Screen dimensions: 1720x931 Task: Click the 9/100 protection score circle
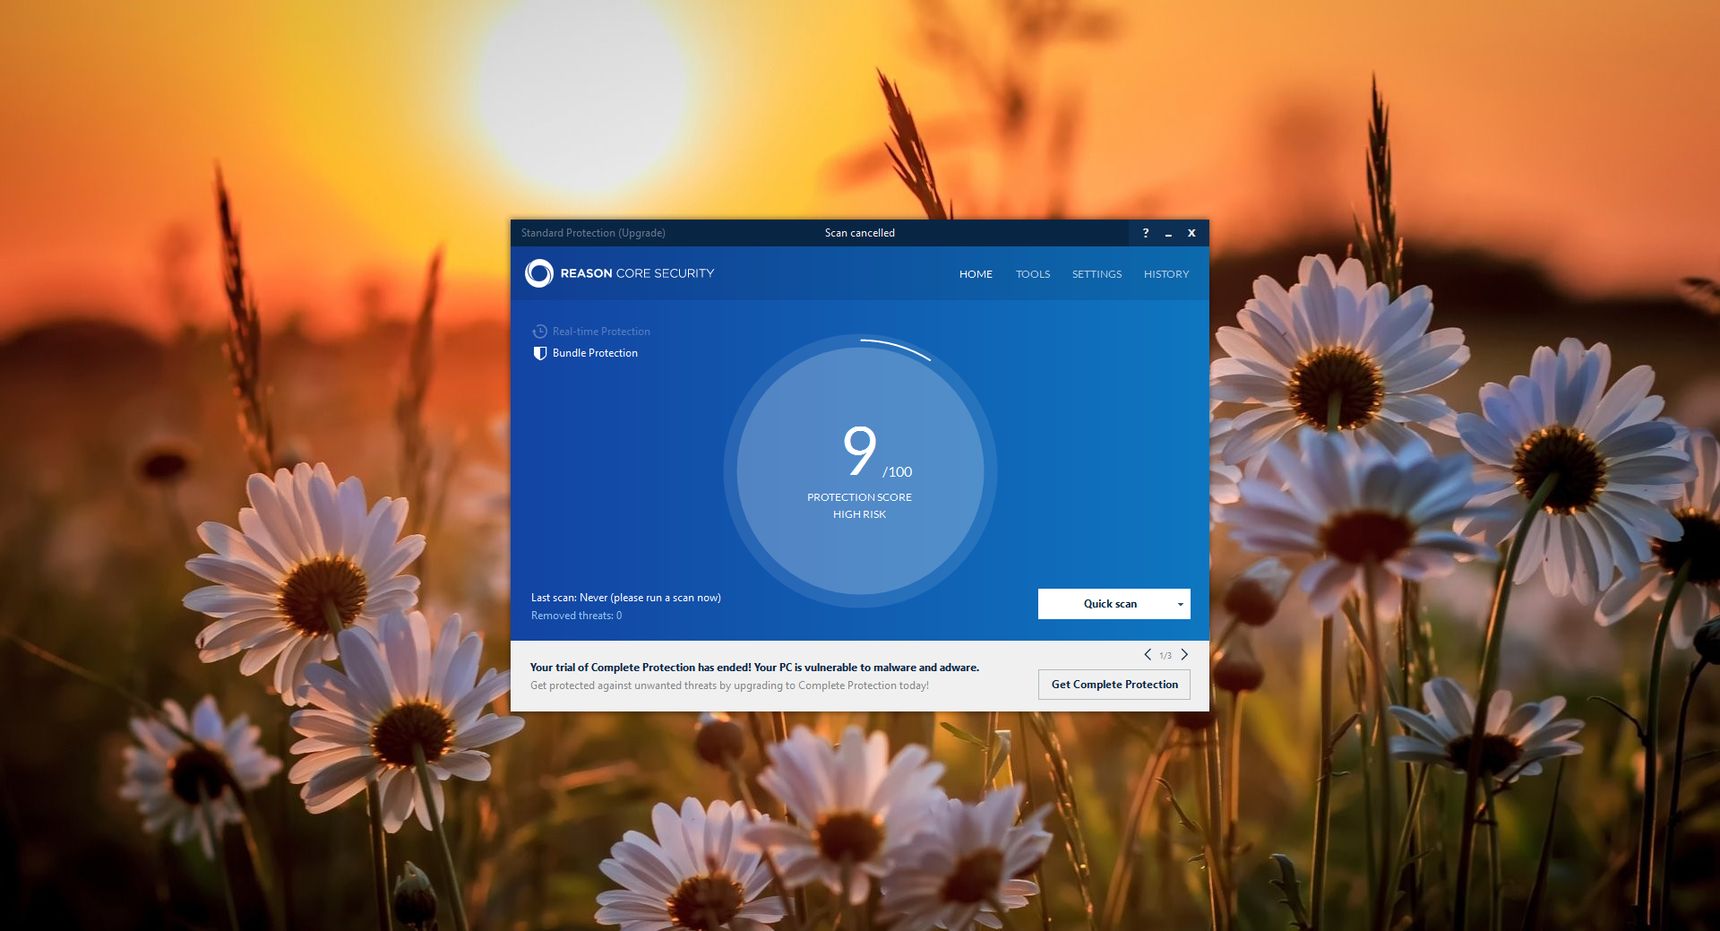[x=860, y=471]
